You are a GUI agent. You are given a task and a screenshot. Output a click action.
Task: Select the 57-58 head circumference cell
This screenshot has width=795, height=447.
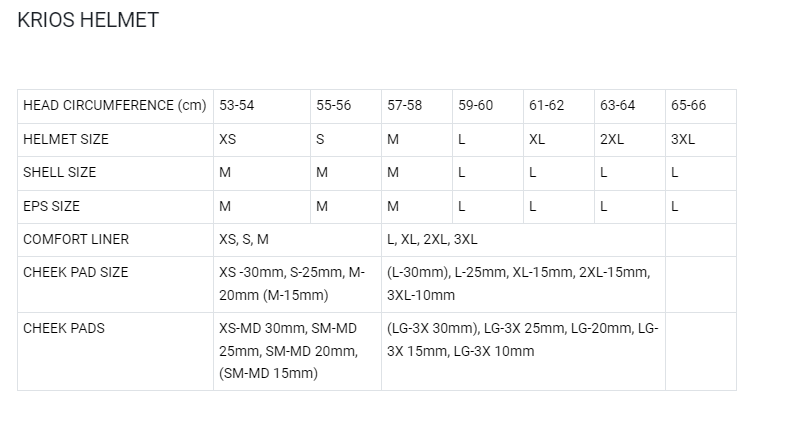[404, 106]
